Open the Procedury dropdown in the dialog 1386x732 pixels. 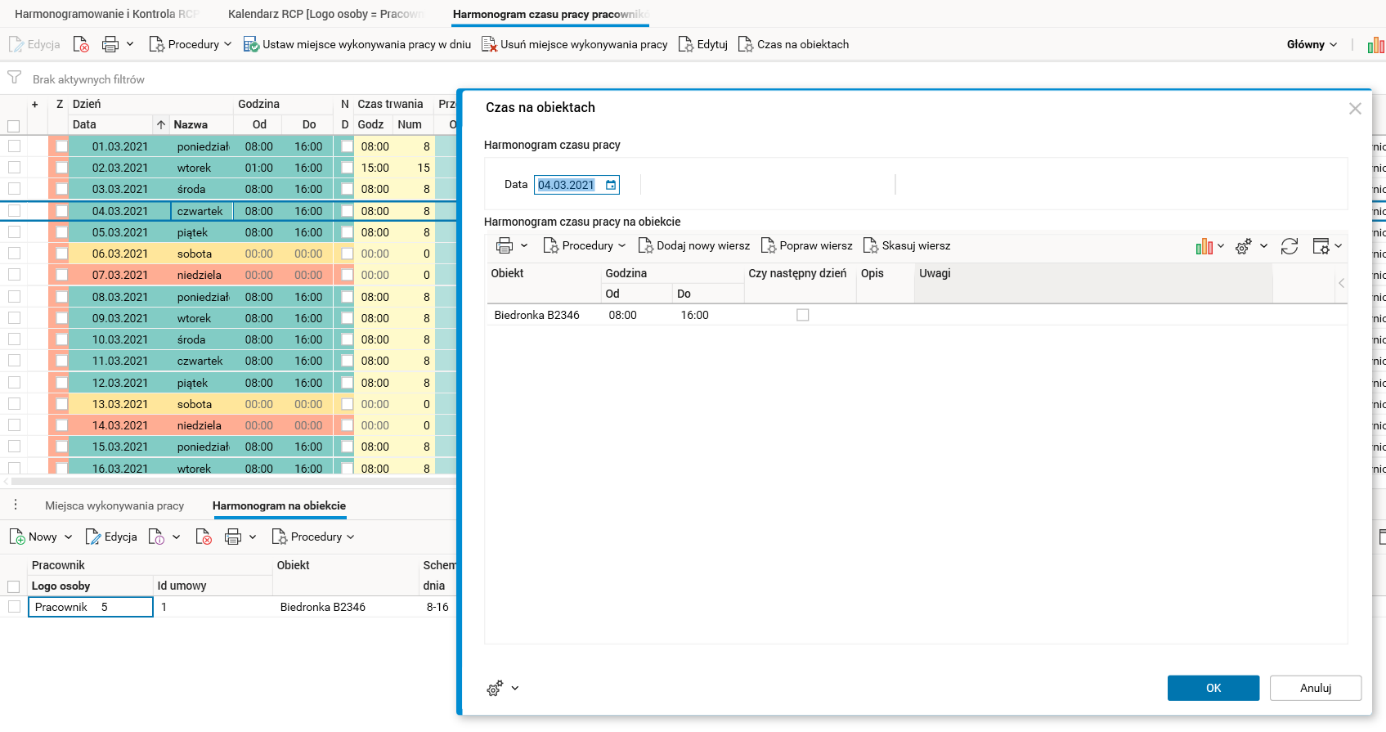coord(584,245)
